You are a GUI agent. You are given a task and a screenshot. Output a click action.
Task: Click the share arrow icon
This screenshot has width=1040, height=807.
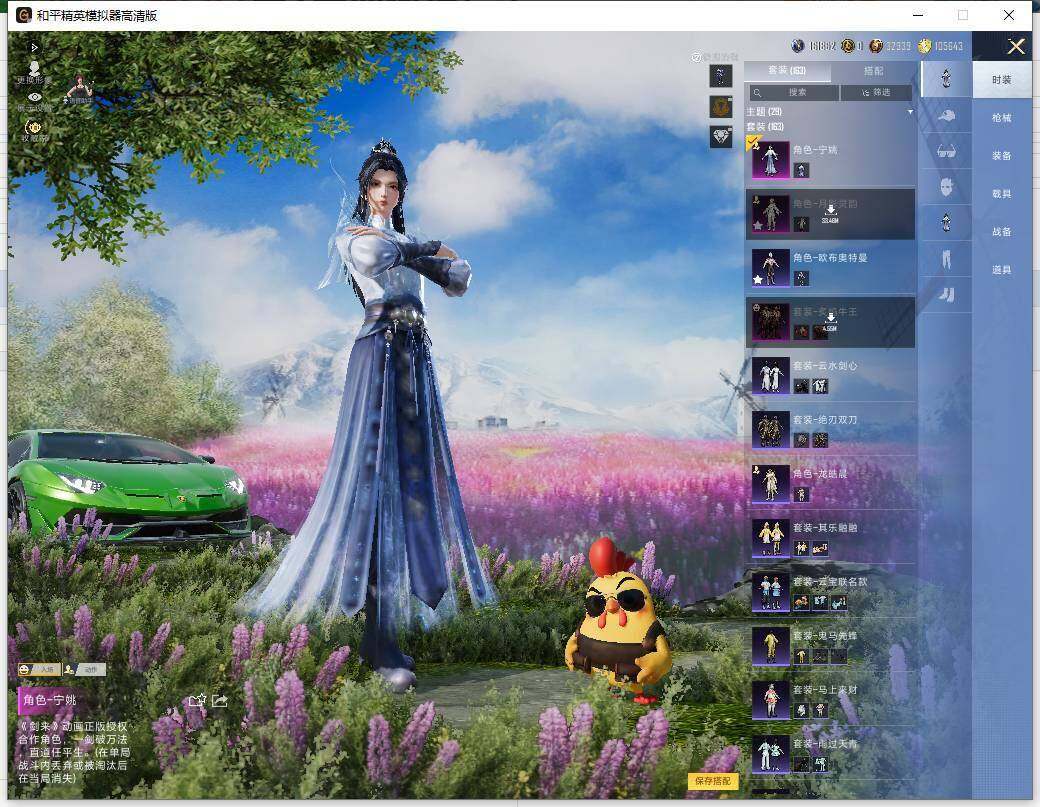220,700
